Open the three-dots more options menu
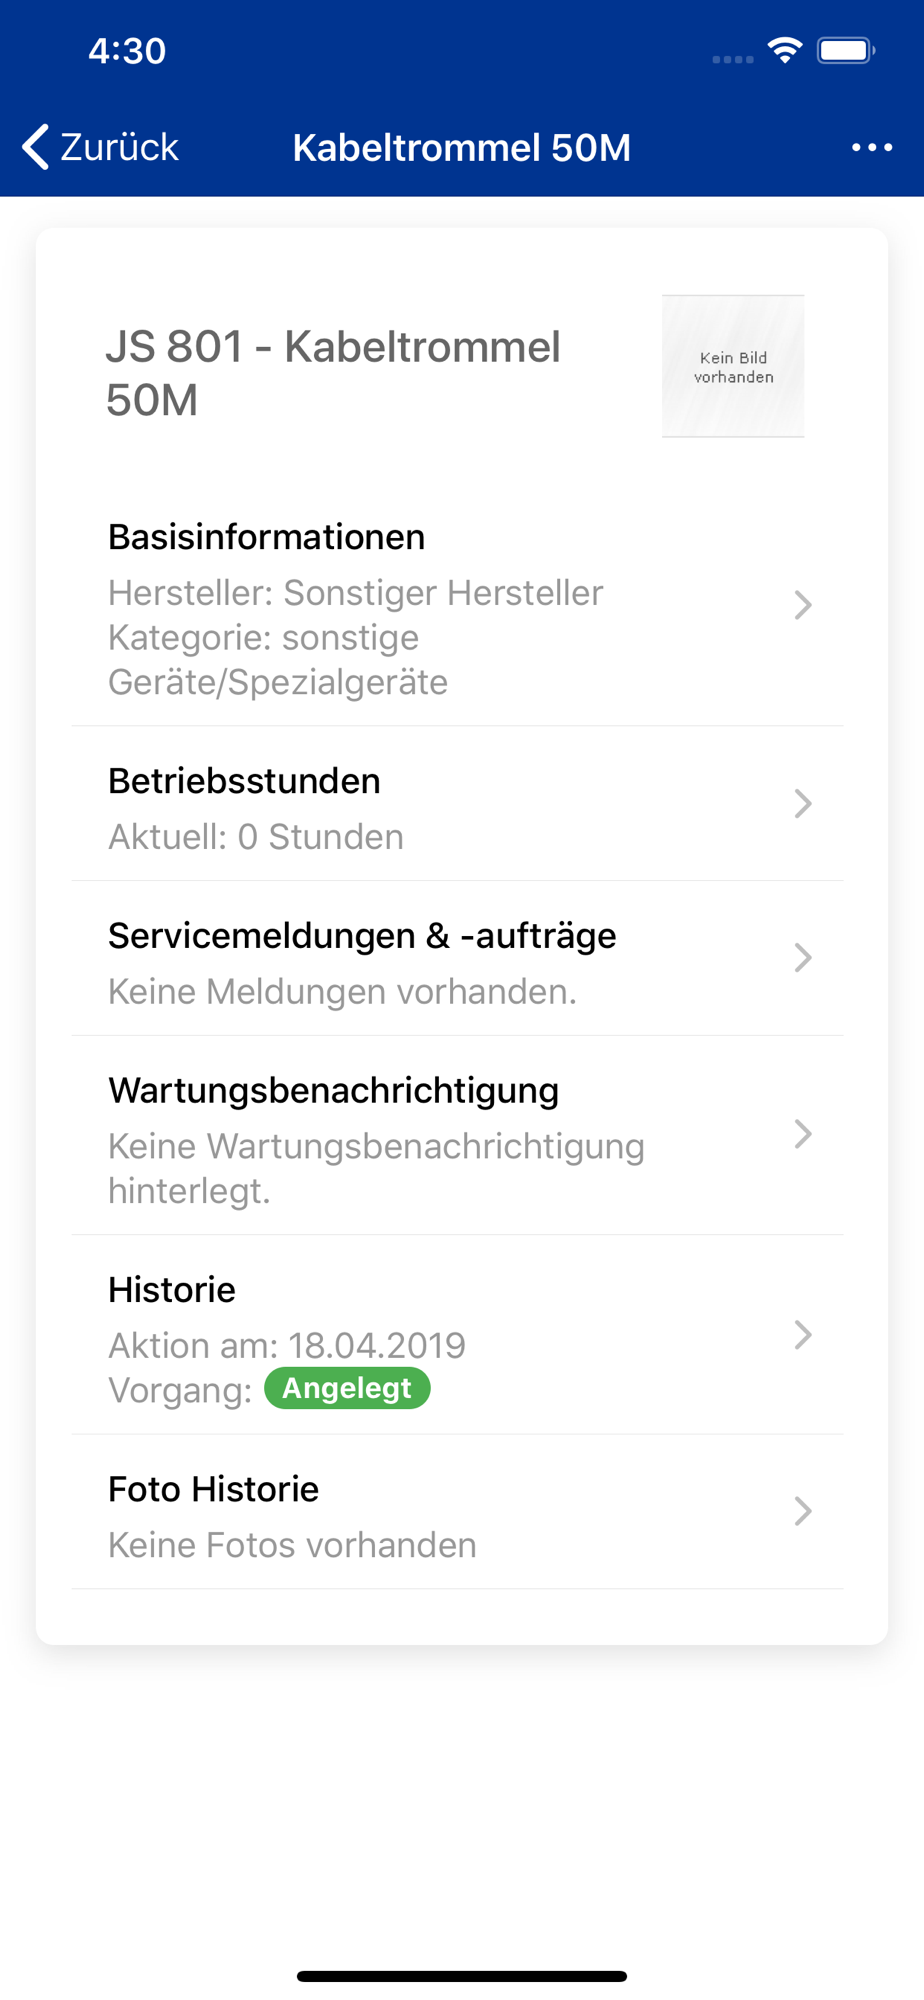 (x=871, y=147)
